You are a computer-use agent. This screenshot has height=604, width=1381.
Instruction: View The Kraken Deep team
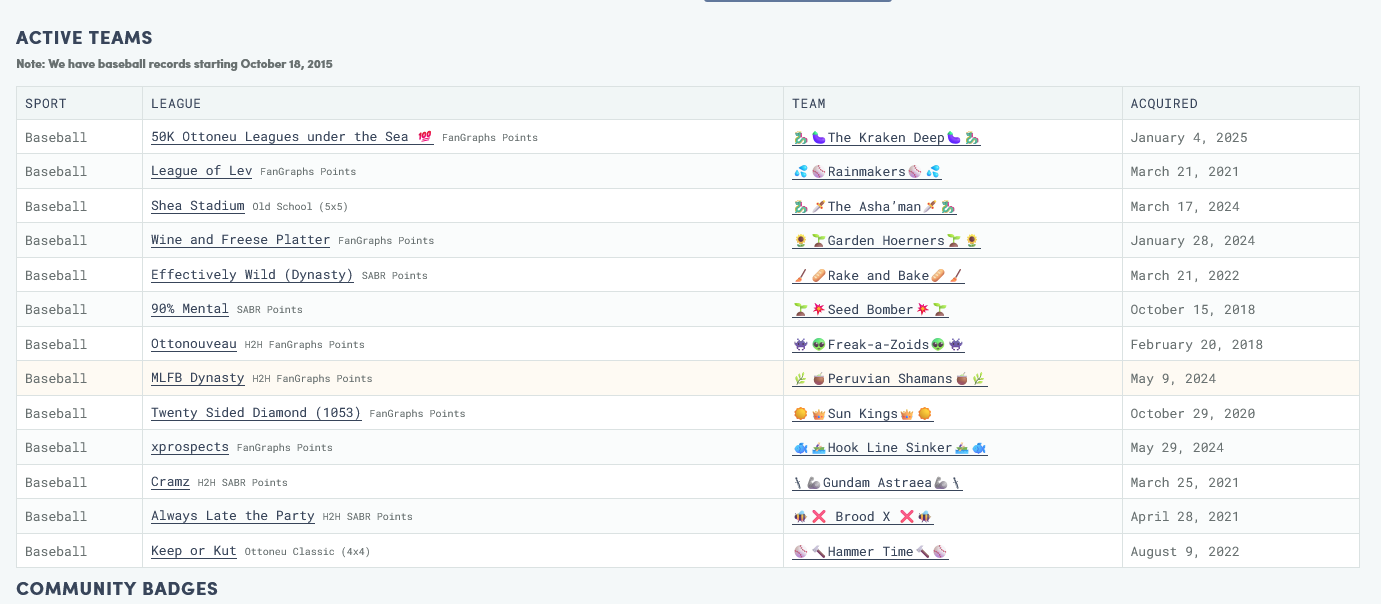point(886,138)
